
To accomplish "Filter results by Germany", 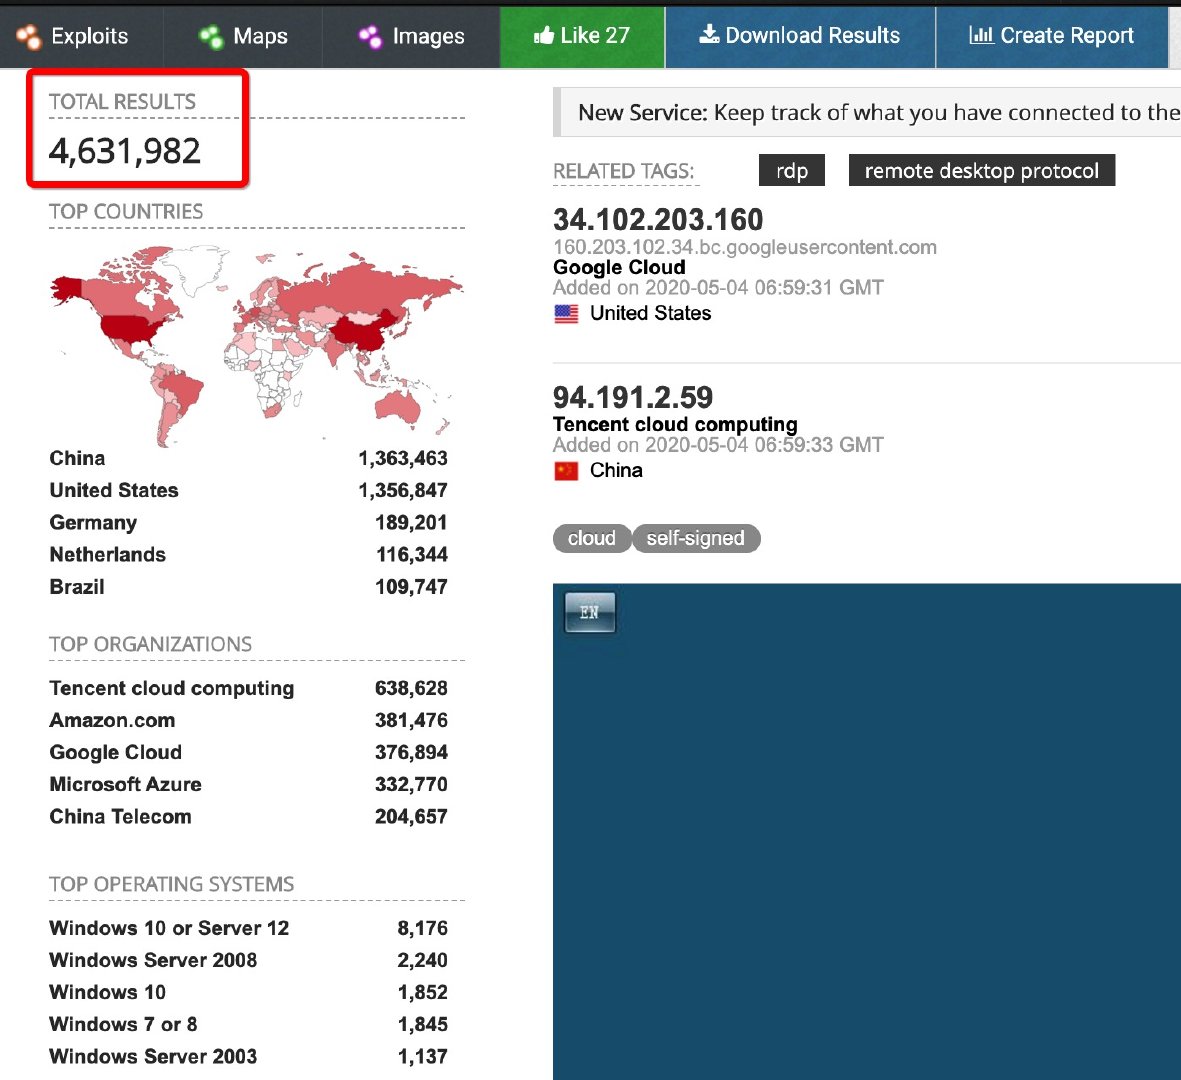I will click(x=93, y=523).
